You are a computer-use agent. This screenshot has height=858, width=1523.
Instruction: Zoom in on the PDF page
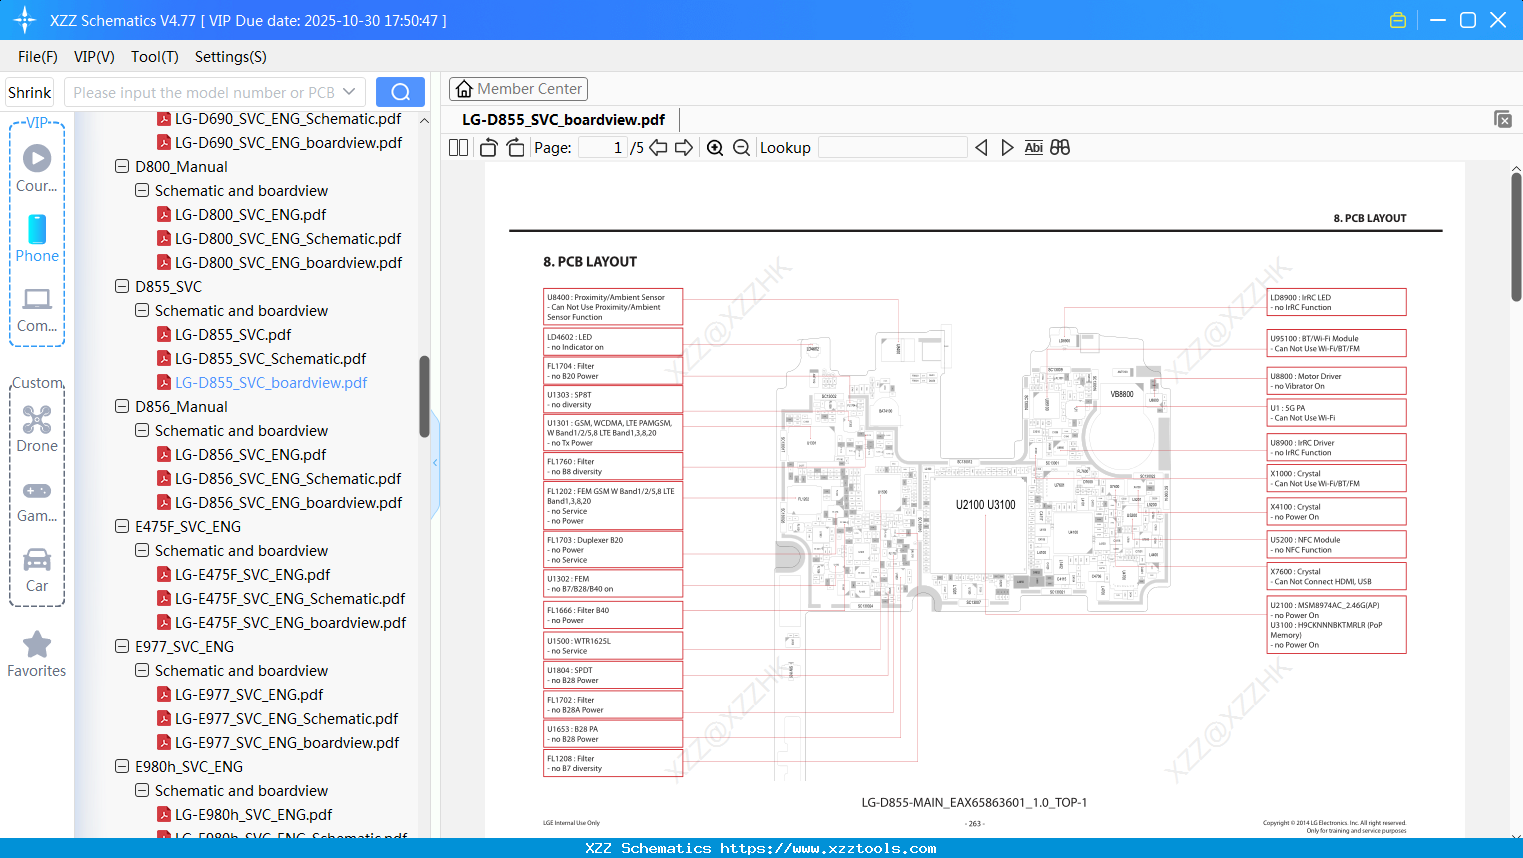tap(715, 147)
